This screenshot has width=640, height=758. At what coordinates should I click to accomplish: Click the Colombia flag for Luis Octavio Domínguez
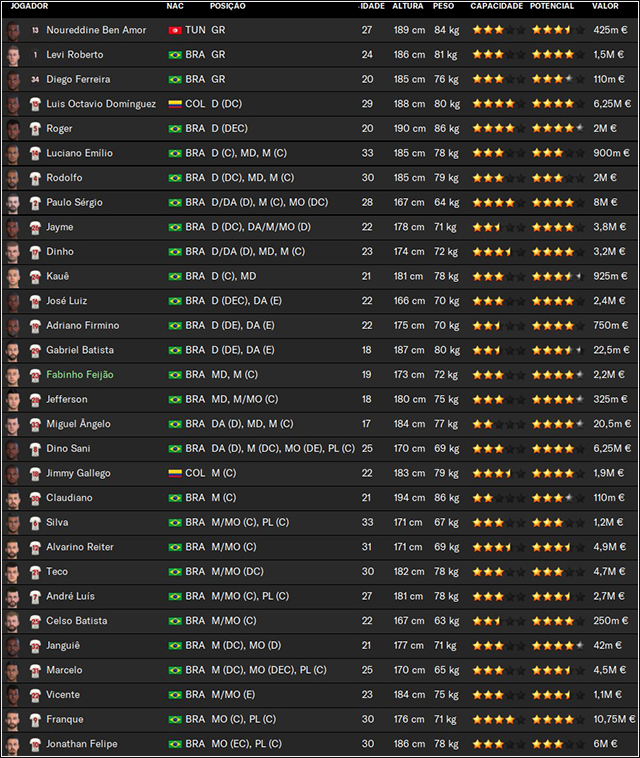(175, 104)
